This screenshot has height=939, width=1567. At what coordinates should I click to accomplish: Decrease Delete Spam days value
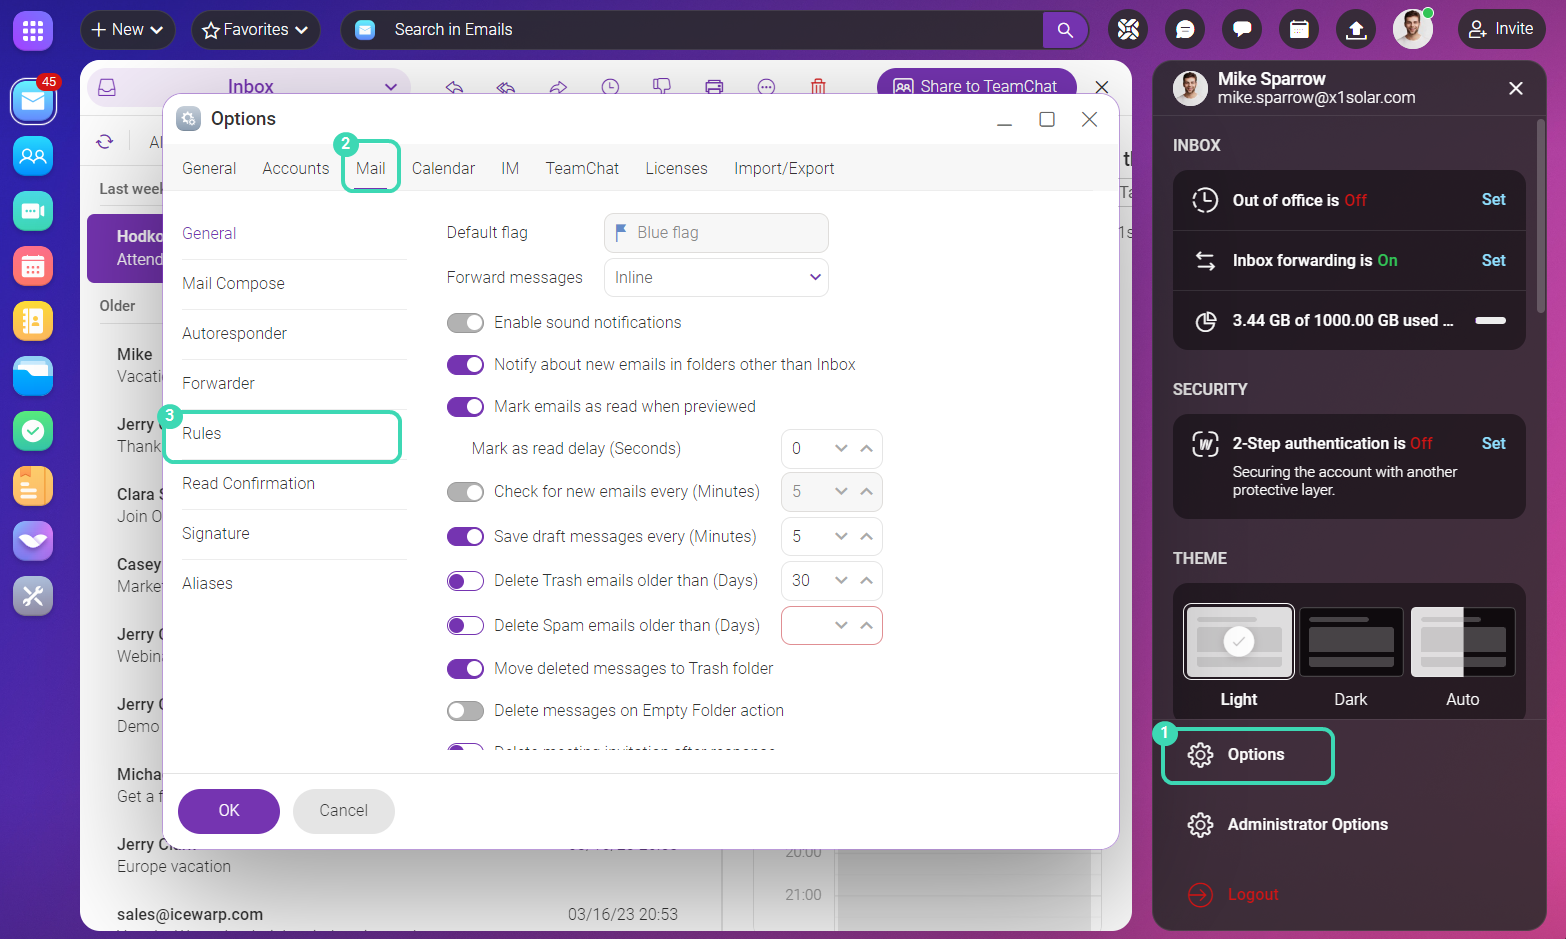[841, 626]
